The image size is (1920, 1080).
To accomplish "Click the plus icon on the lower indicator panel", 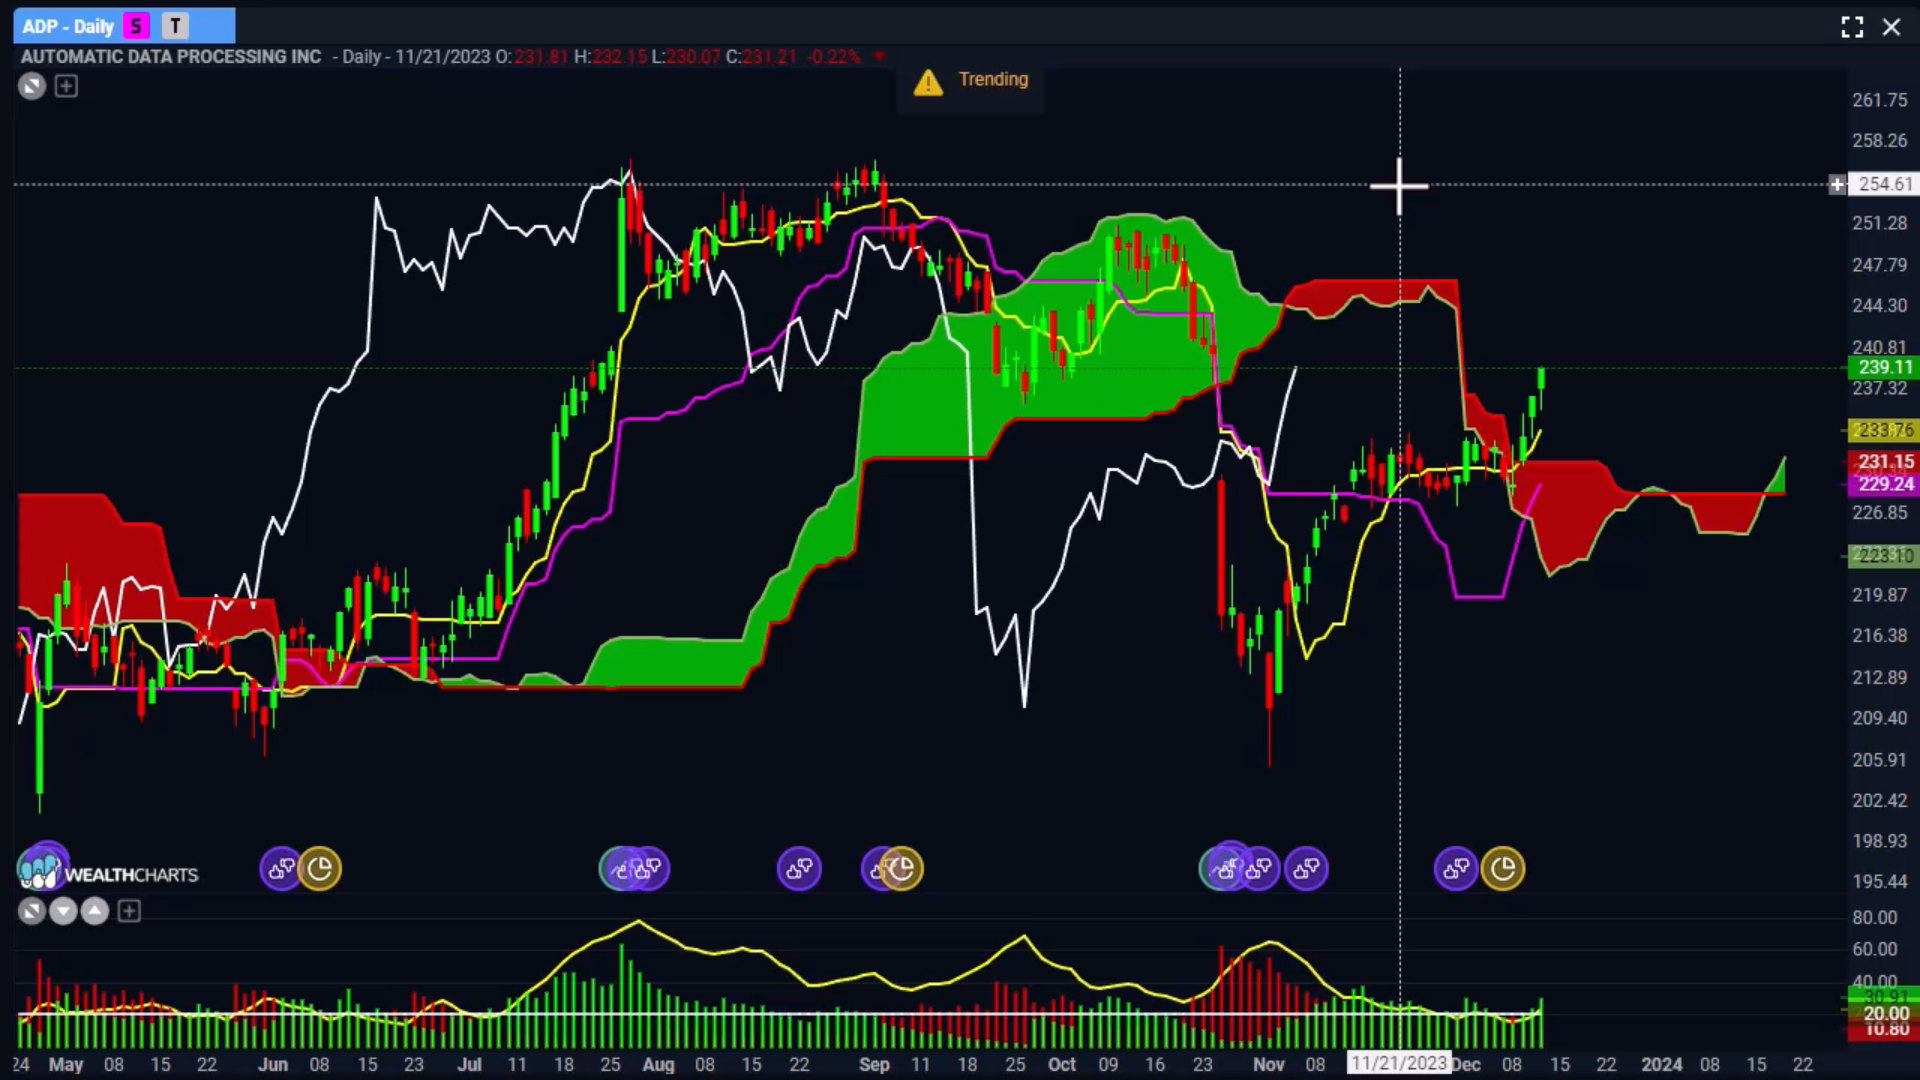I will click(x=129, y=911).
